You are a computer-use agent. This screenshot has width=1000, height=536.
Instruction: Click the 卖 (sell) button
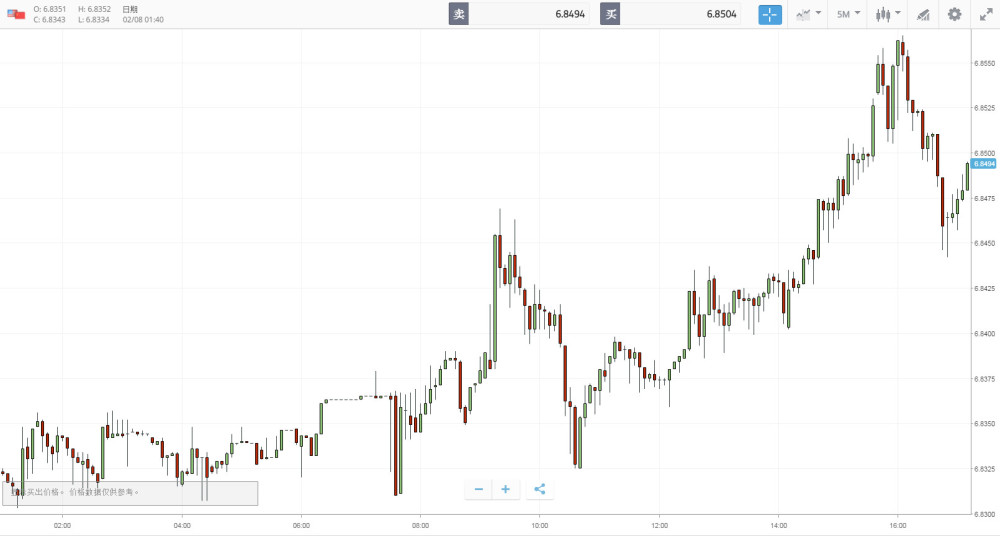pyautogui.click(x=458, y=14)
